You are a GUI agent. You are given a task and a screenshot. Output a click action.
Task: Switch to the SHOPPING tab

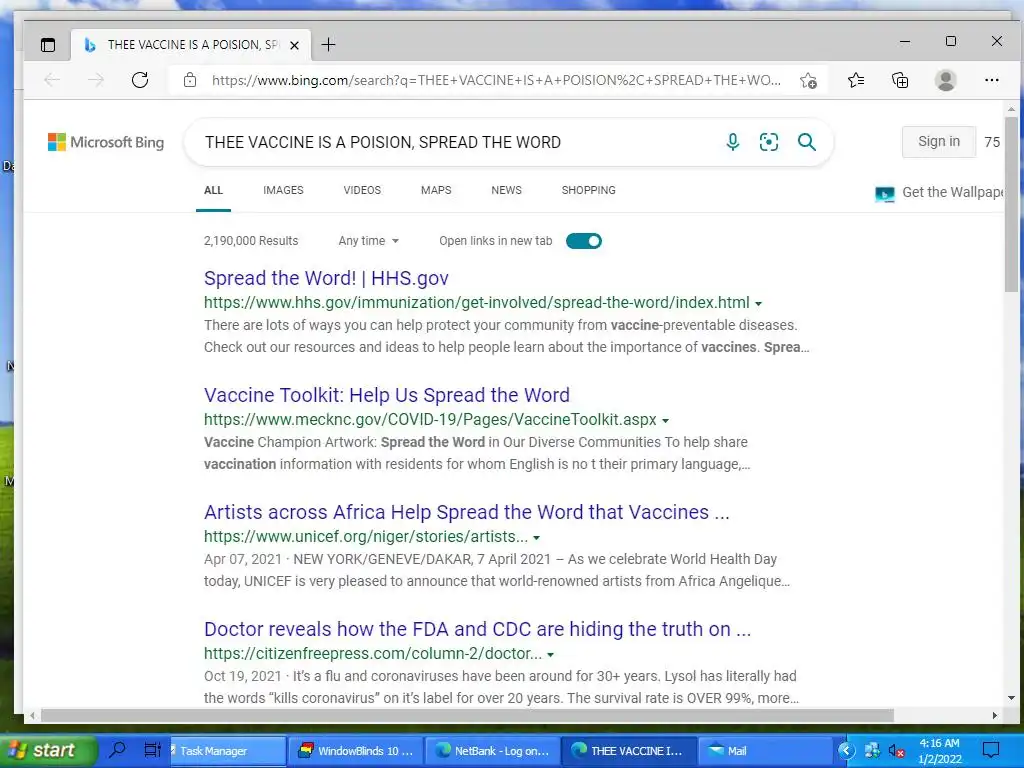point(588,190)
